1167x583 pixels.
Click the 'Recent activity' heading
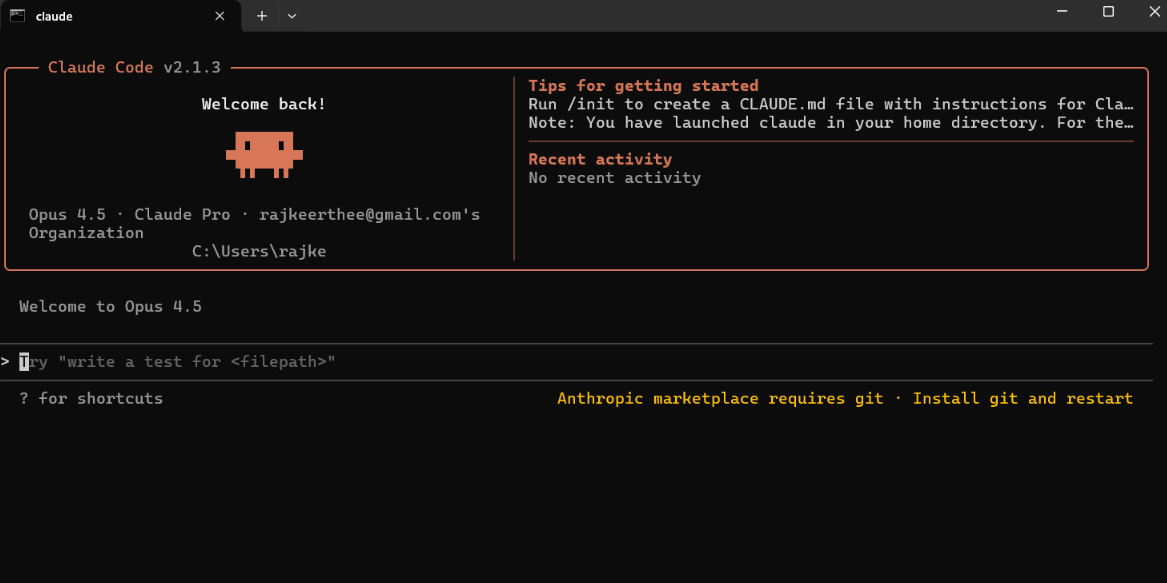[x=600, y=159]
